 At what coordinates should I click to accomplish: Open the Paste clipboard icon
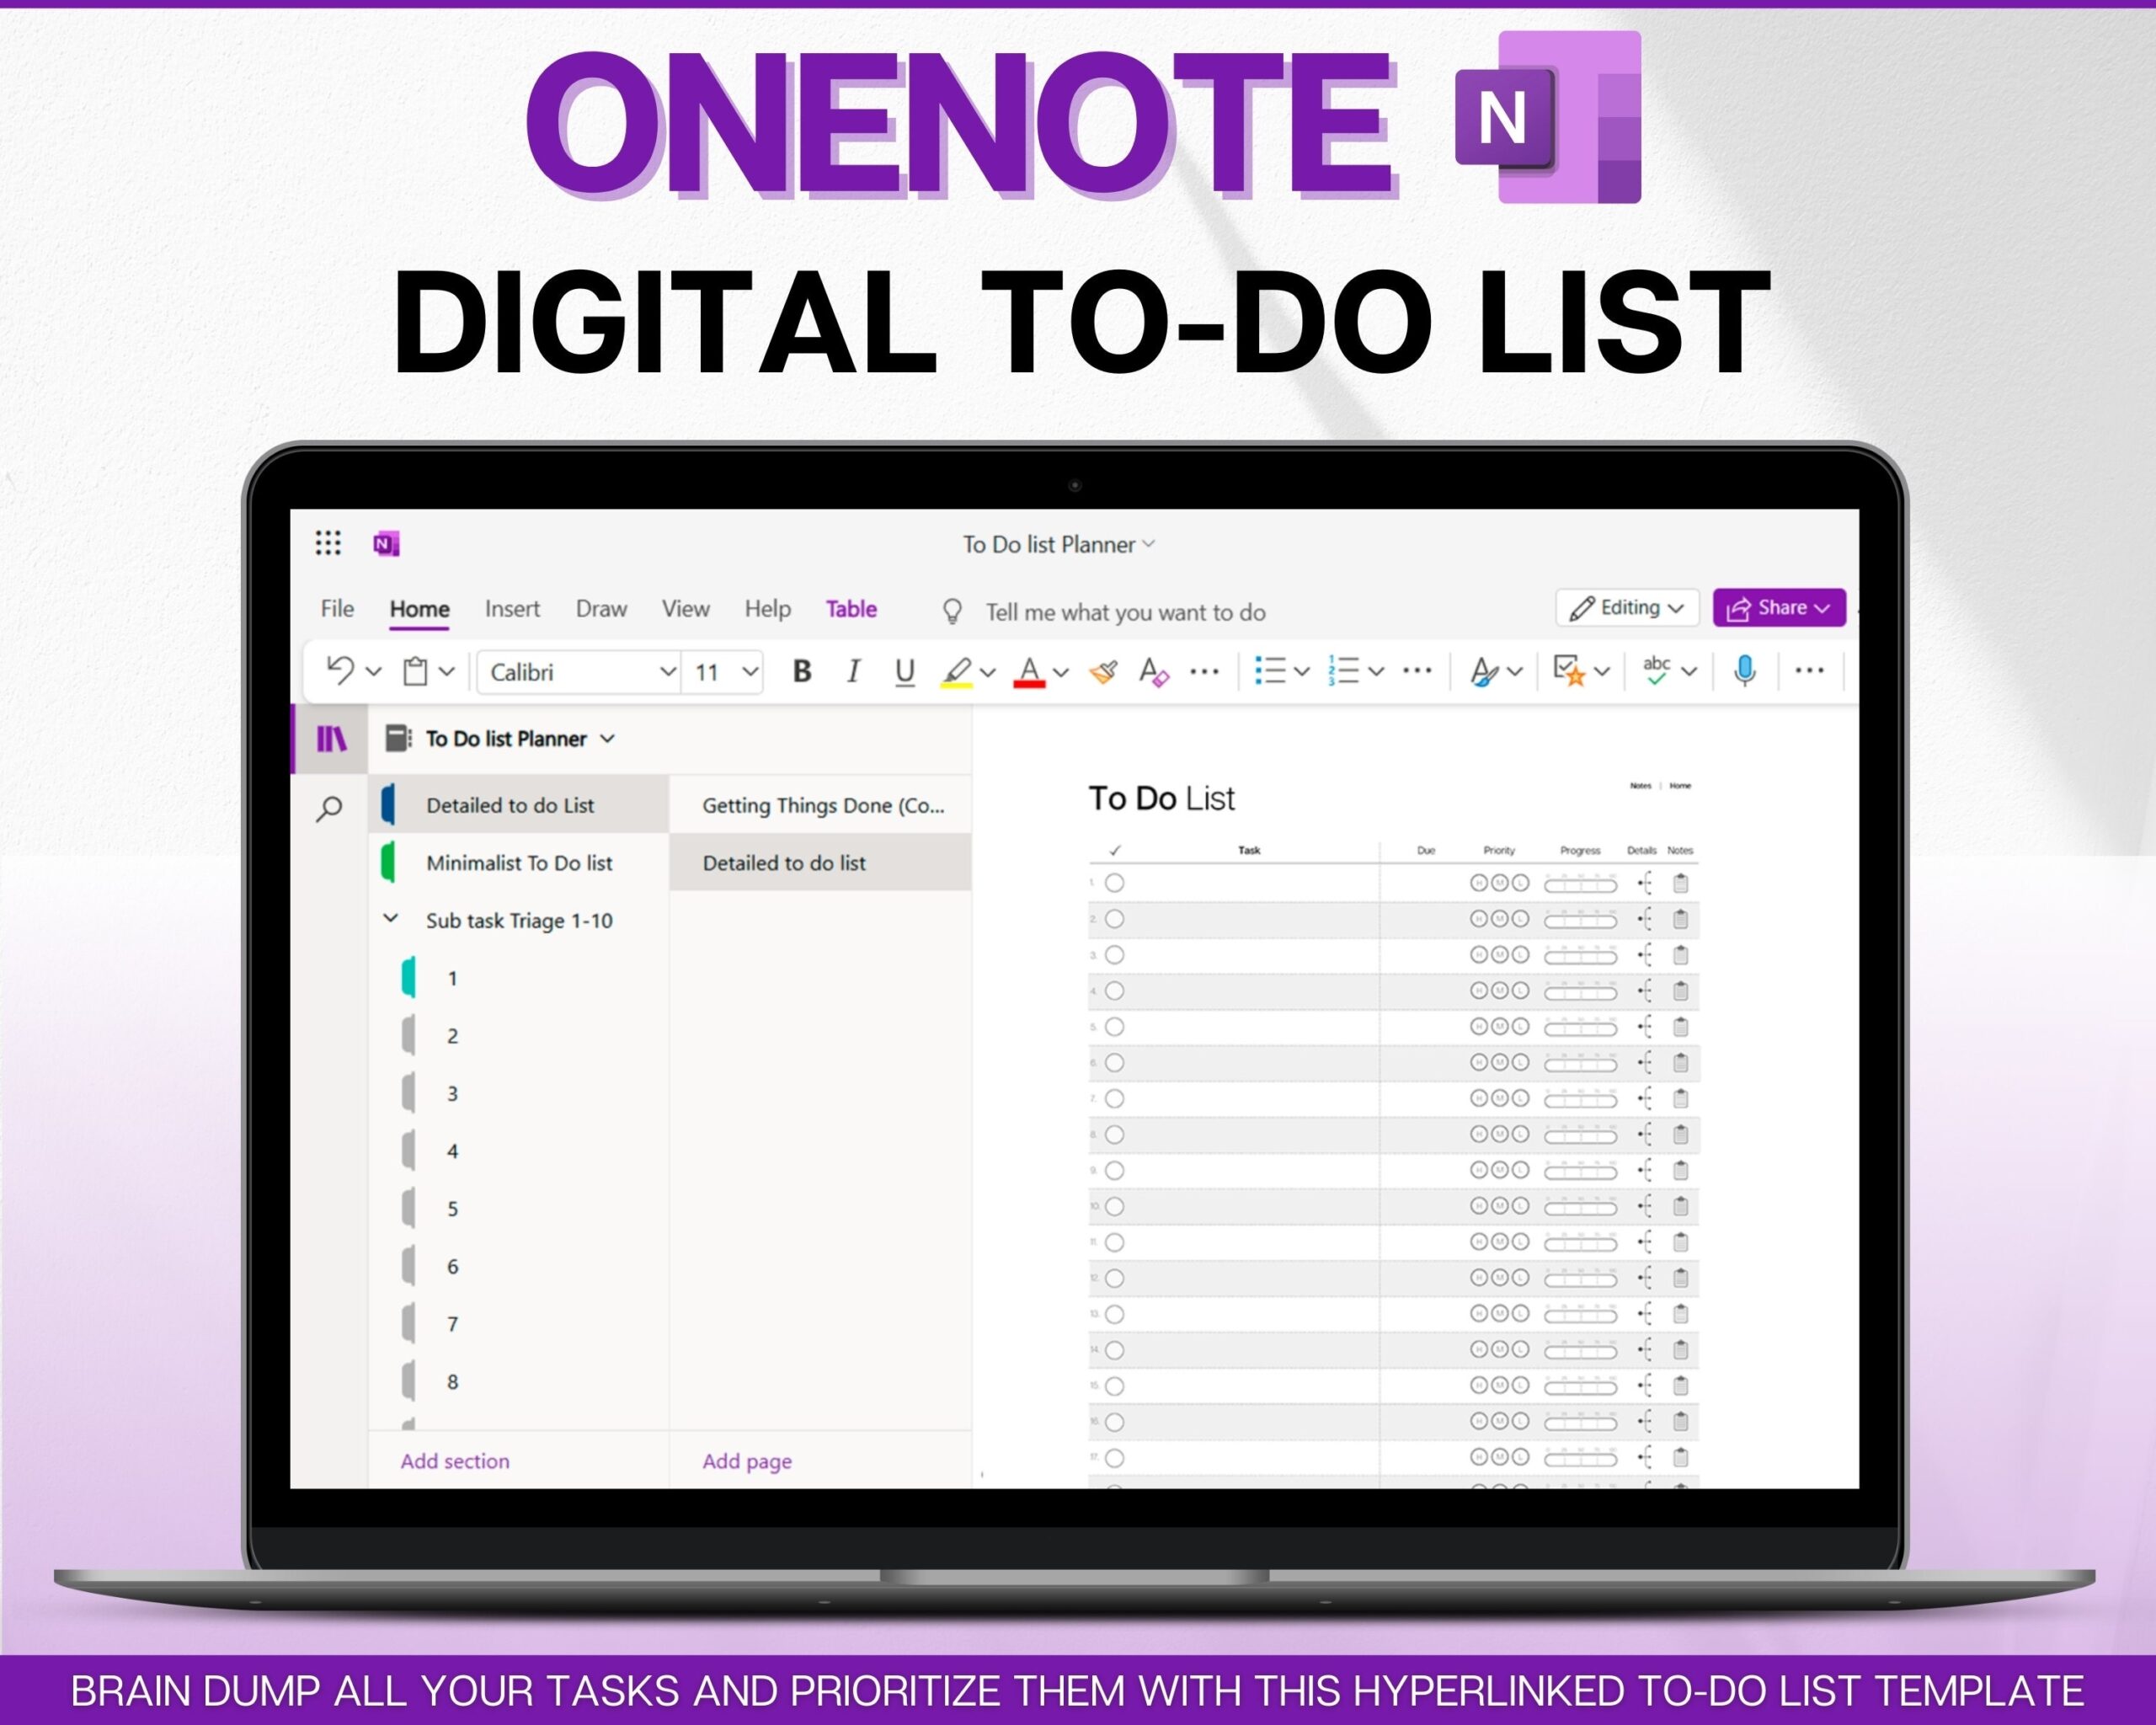tap(415, 671)
